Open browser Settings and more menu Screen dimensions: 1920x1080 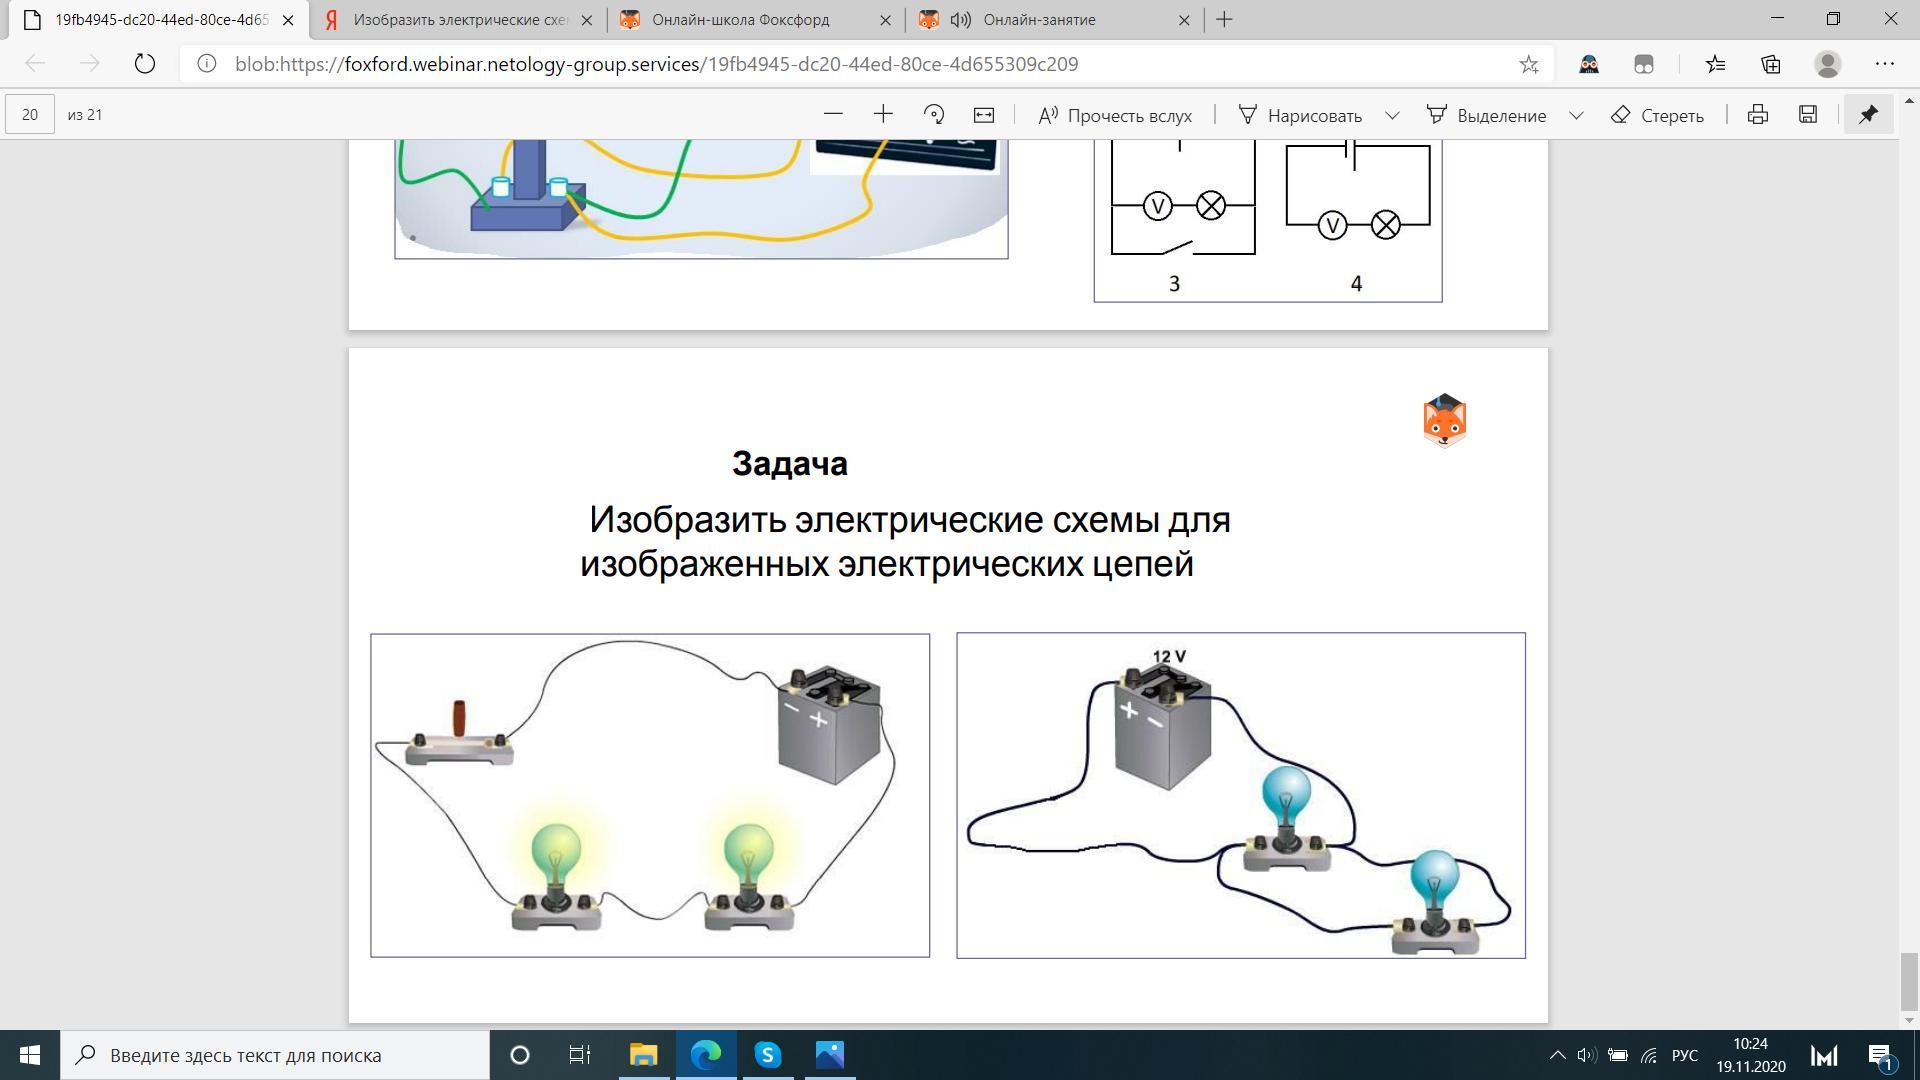[1885, 64]
